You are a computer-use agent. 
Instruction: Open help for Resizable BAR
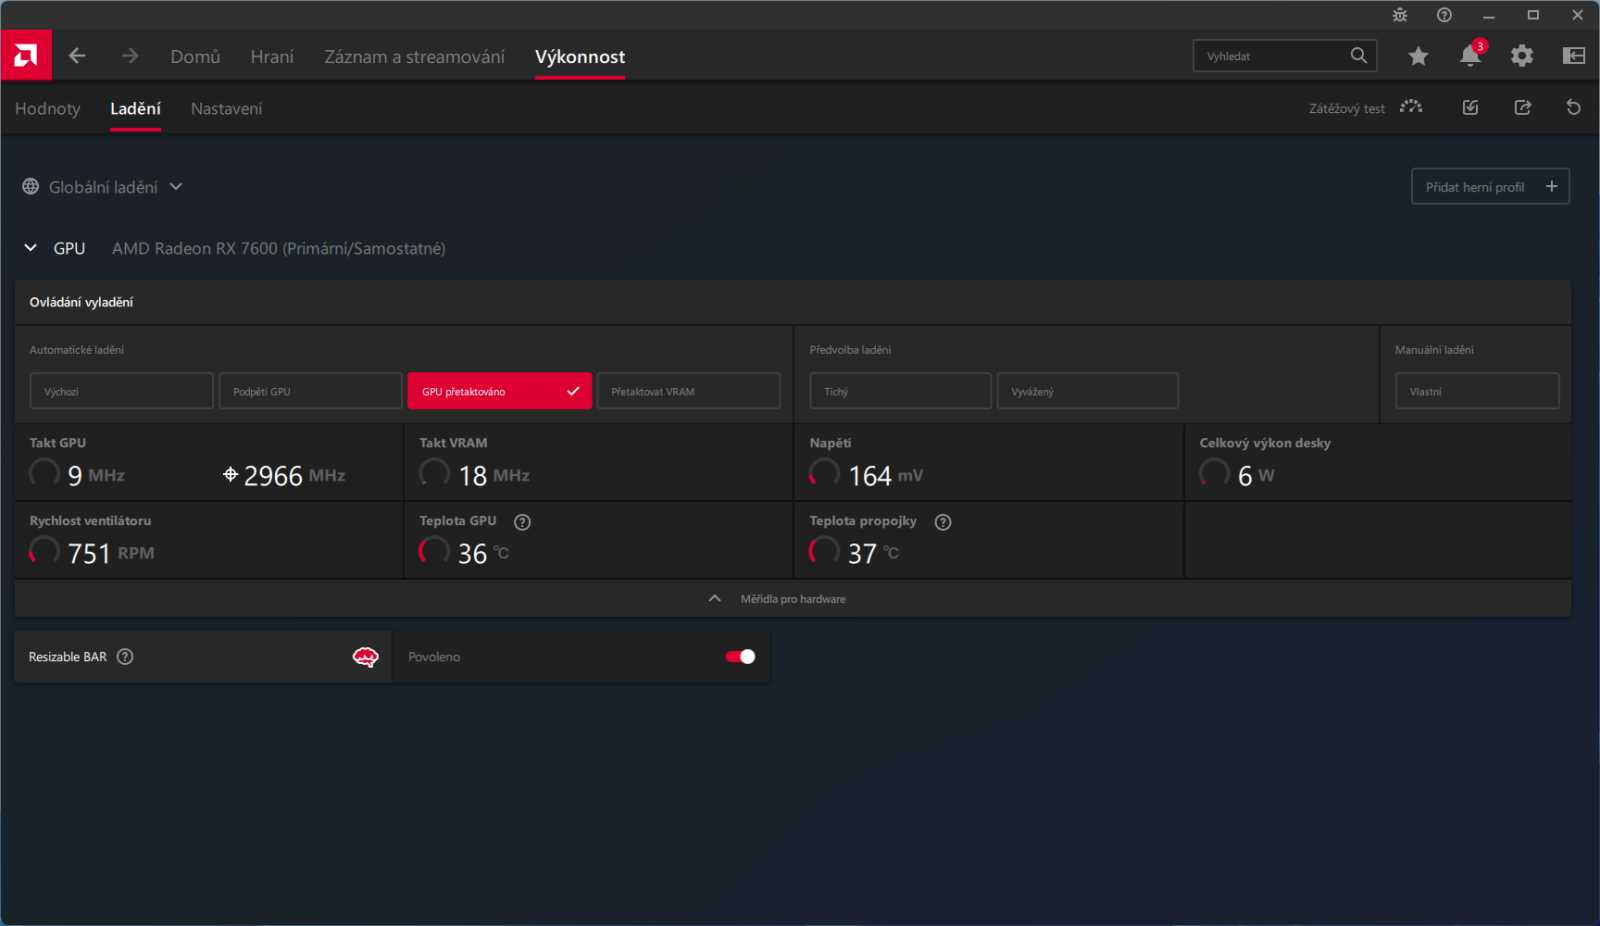coord(125,657)
